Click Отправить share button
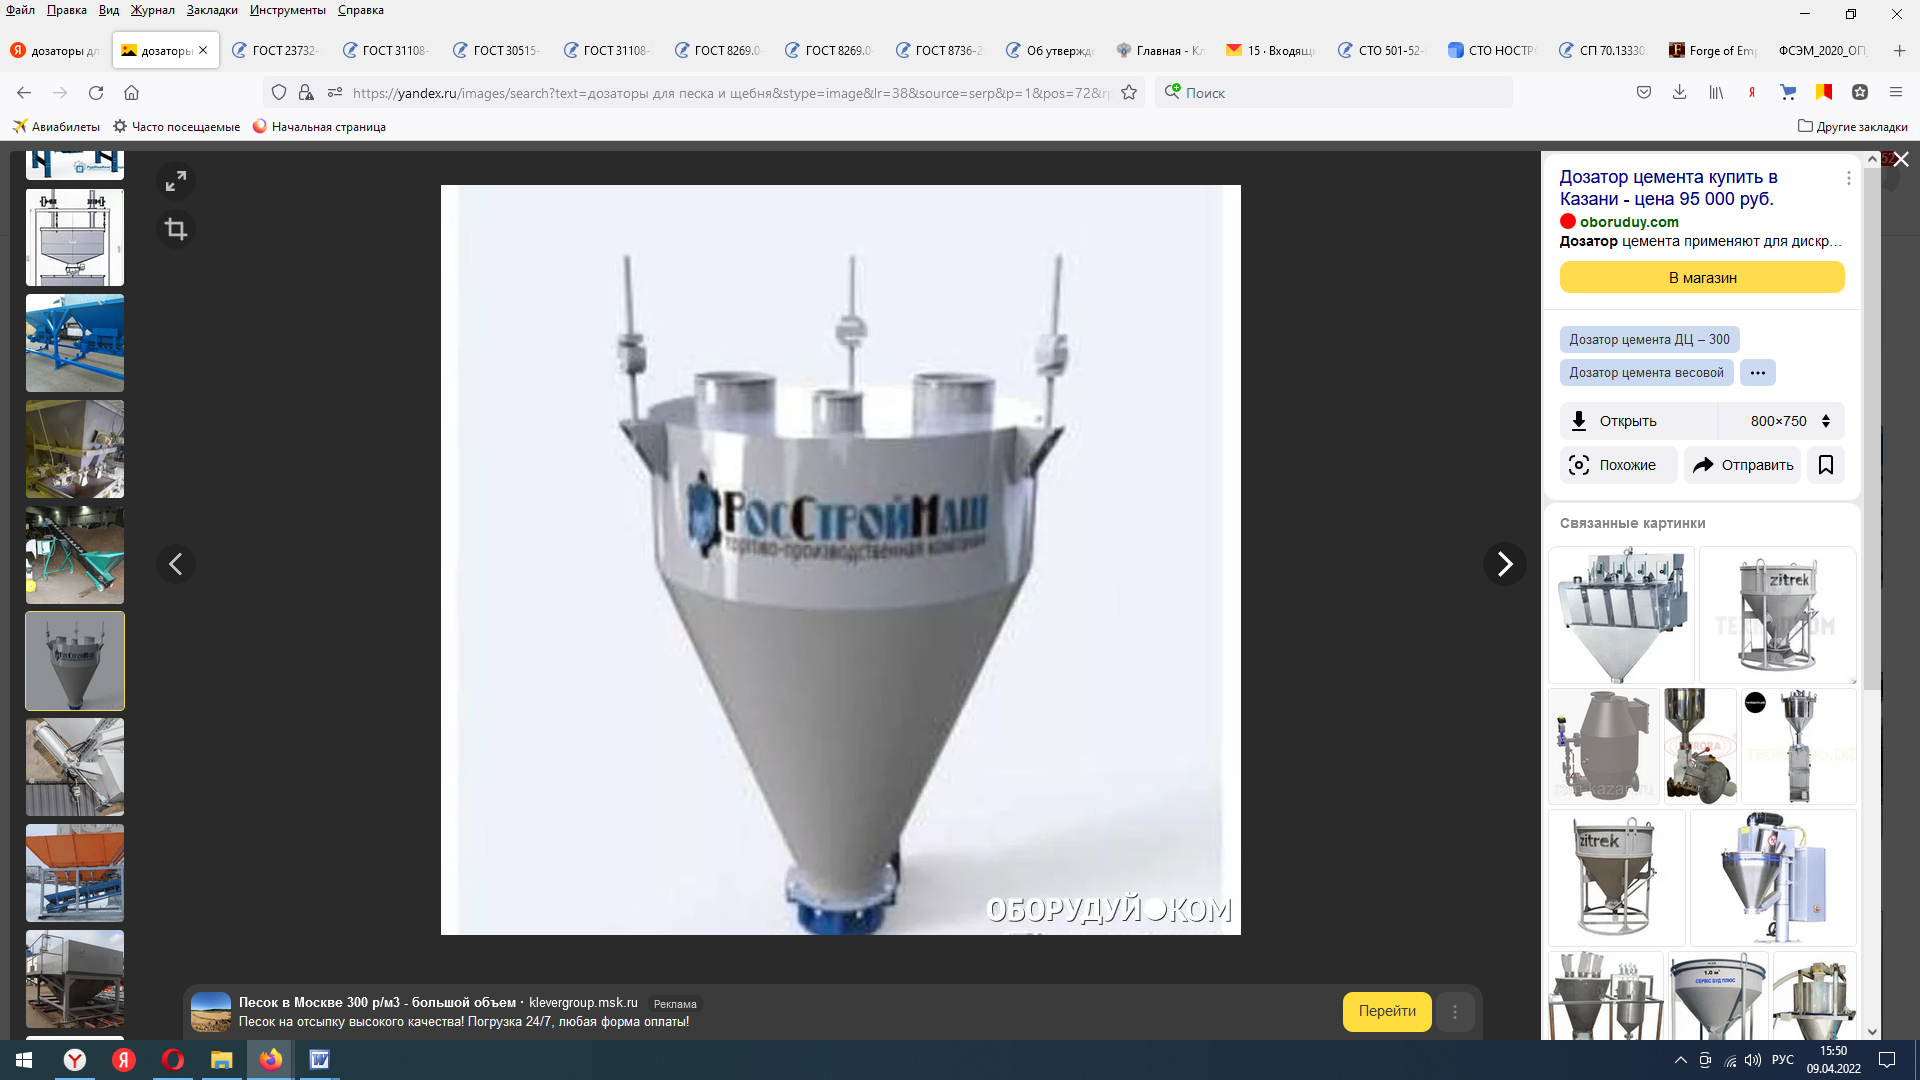The image size is (1920, 1080). (x=1743, y=465)
